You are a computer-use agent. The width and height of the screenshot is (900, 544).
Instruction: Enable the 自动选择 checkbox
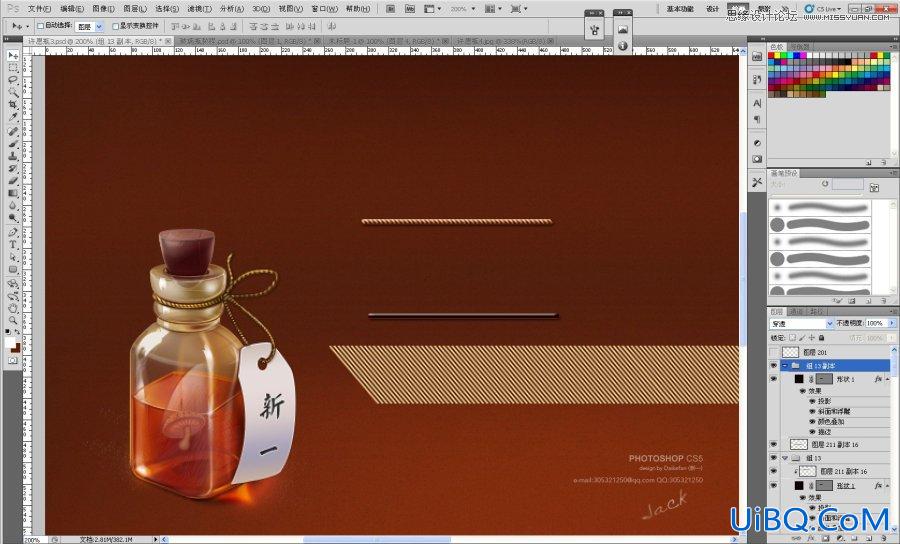(x=40, y=26)
